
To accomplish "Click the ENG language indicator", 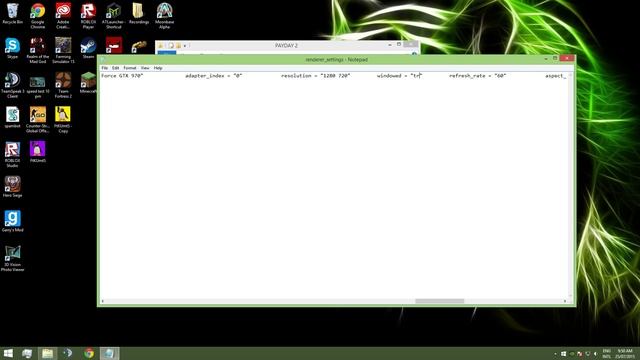I will click(x=607, y=353).
